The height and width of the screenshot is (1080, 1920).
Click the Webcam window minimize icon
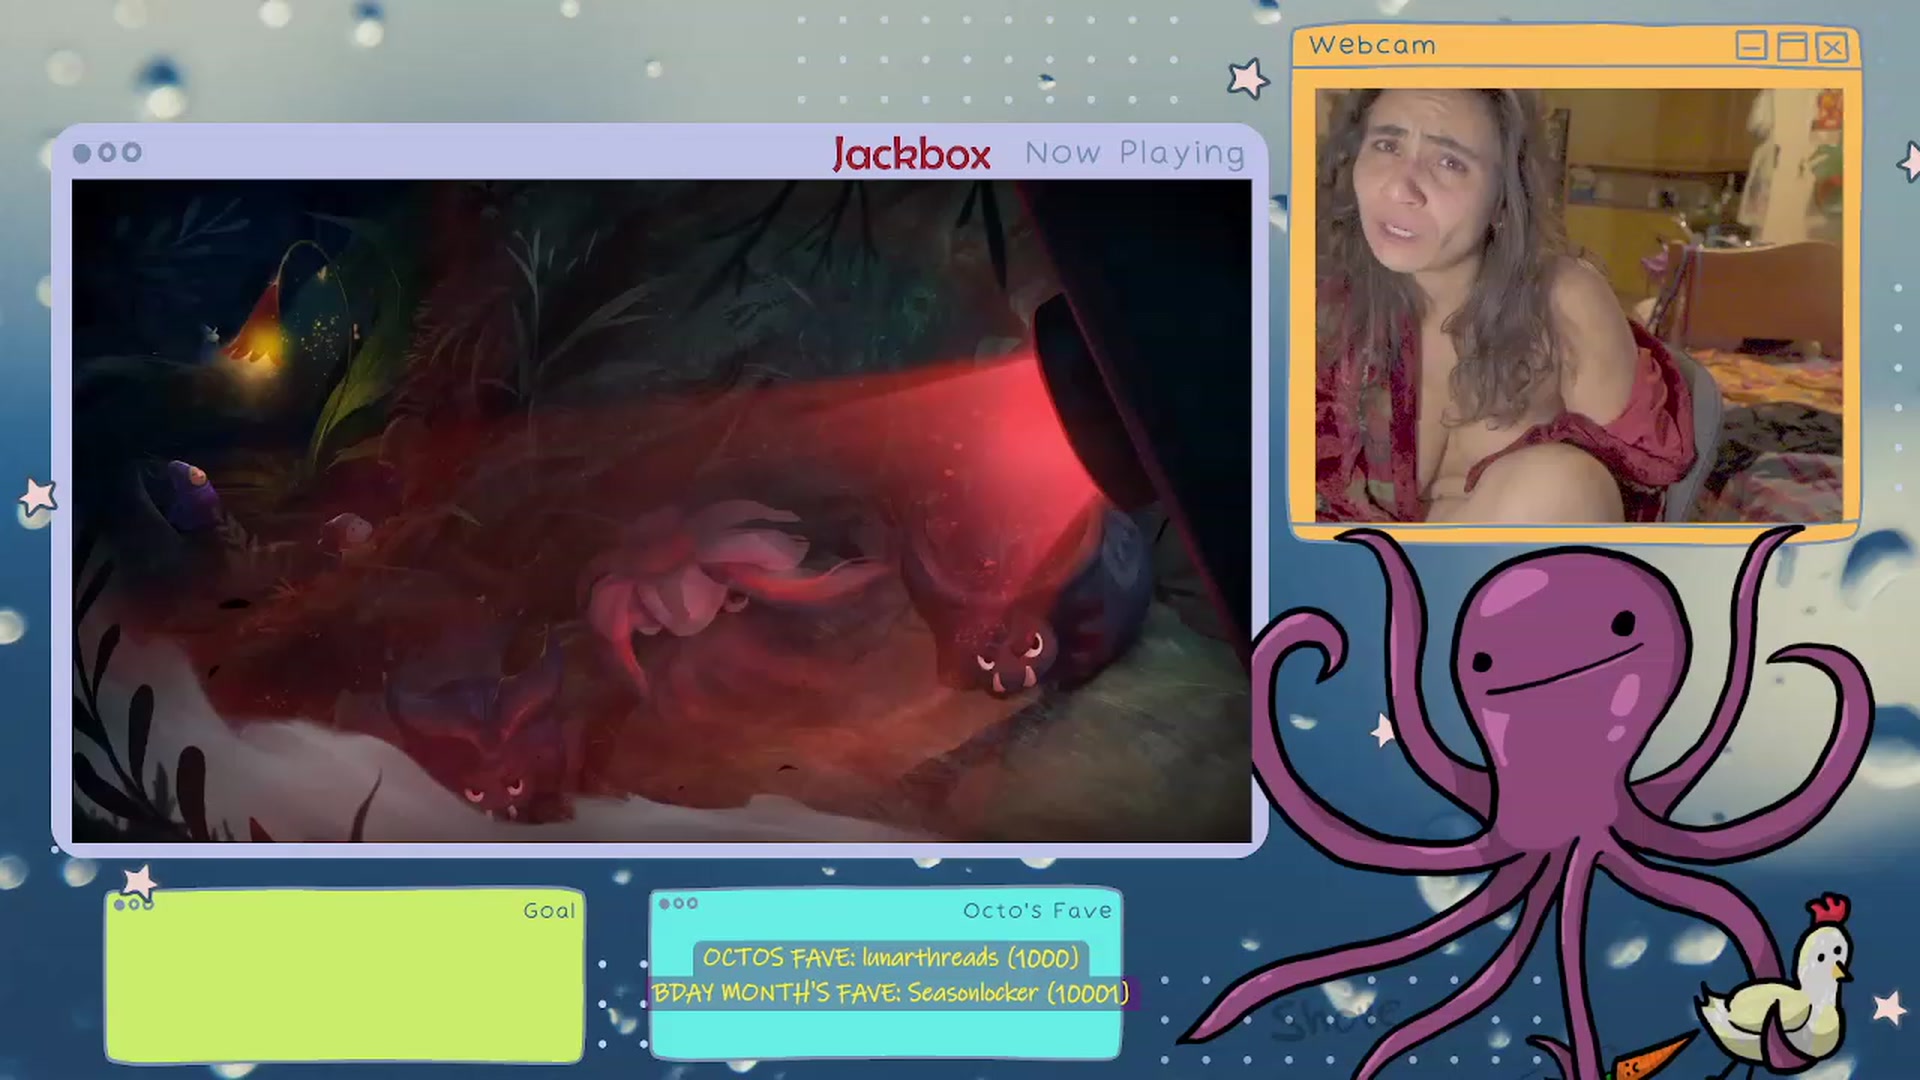(x=1751, y=46)
